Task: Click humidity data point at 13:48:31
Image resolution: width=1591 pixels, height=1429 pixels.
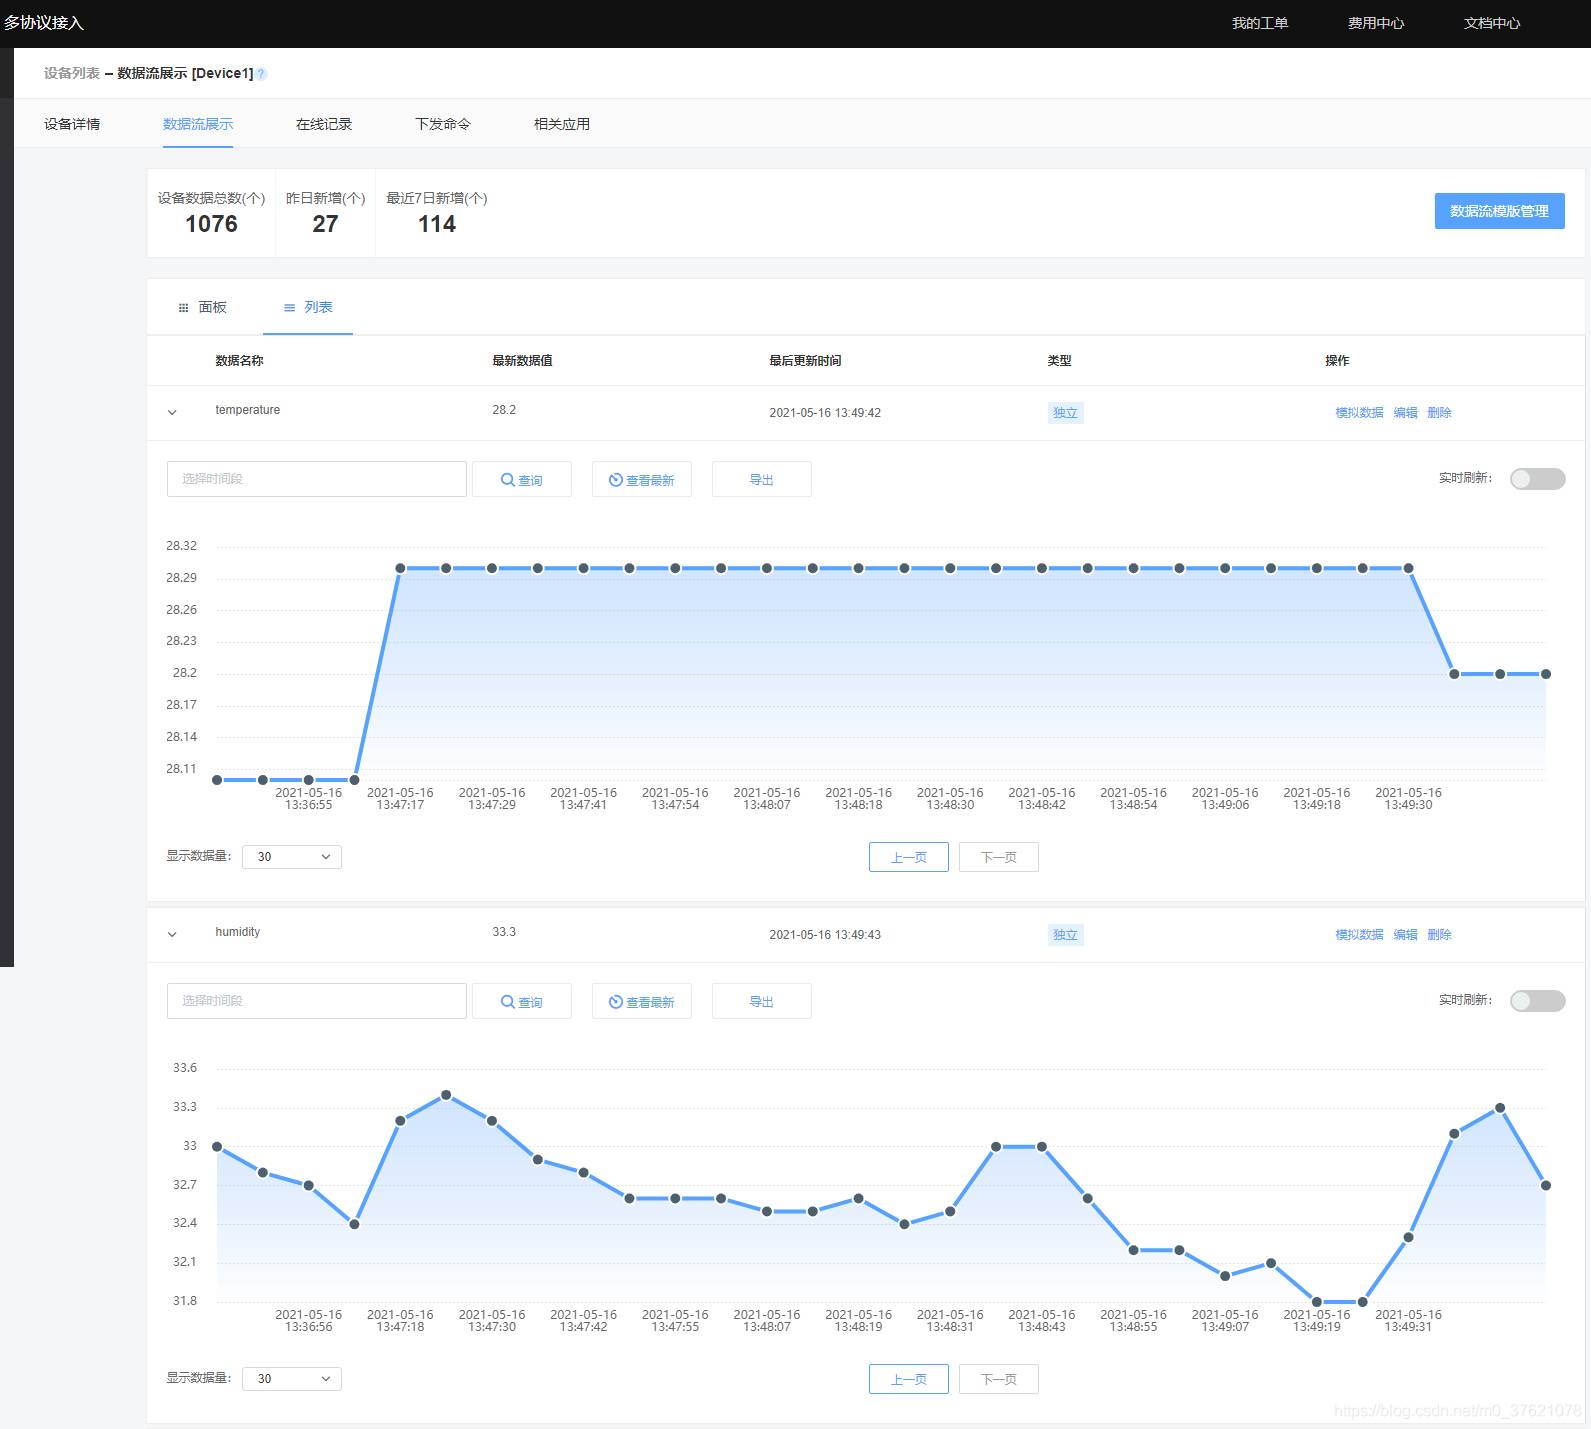Action: click(950, 1211)
